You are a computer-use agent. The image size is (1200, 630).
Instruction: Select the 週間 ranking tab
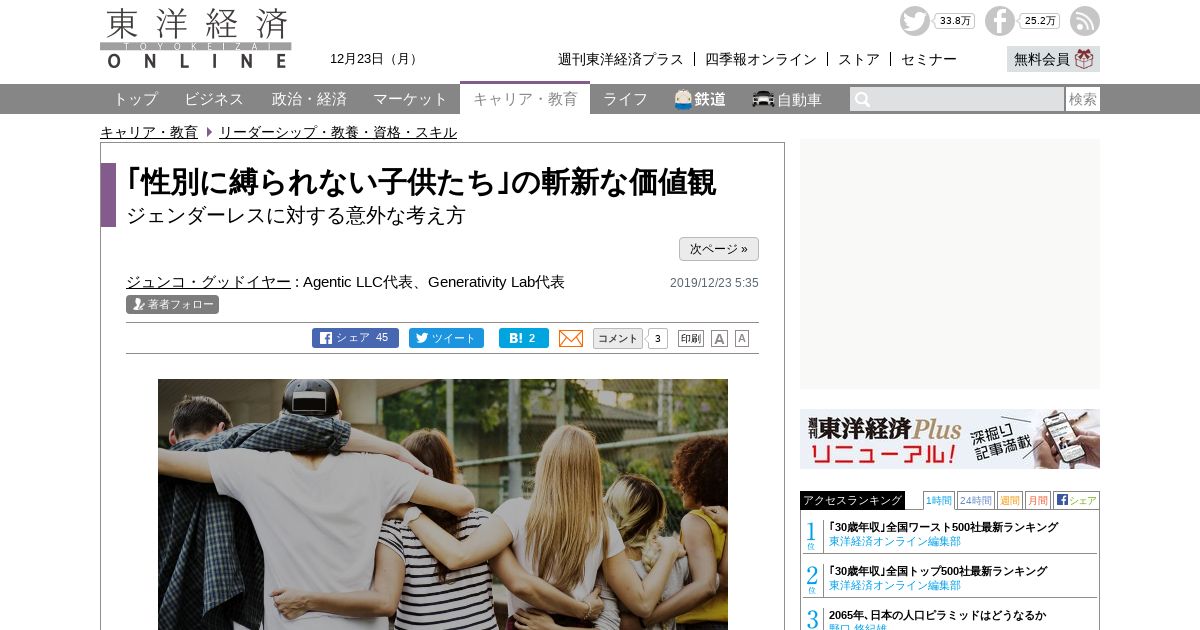click(1010, 500)
